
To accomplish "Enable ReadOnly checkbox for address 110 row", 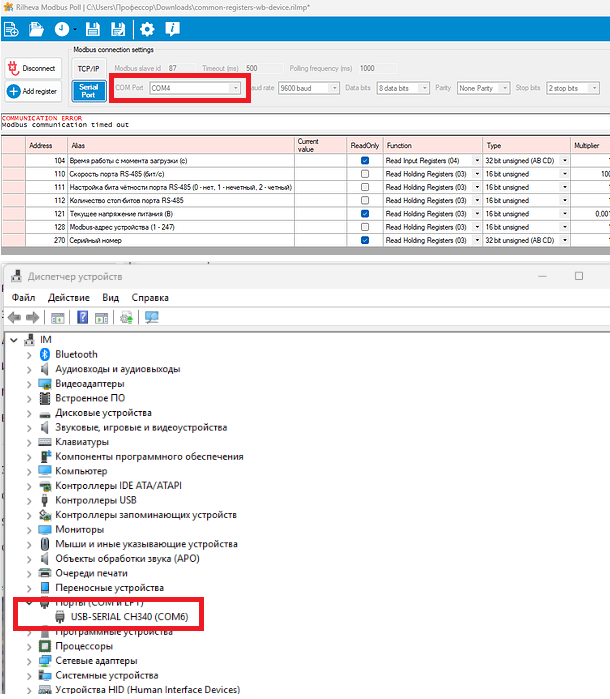I will (365, 173).
